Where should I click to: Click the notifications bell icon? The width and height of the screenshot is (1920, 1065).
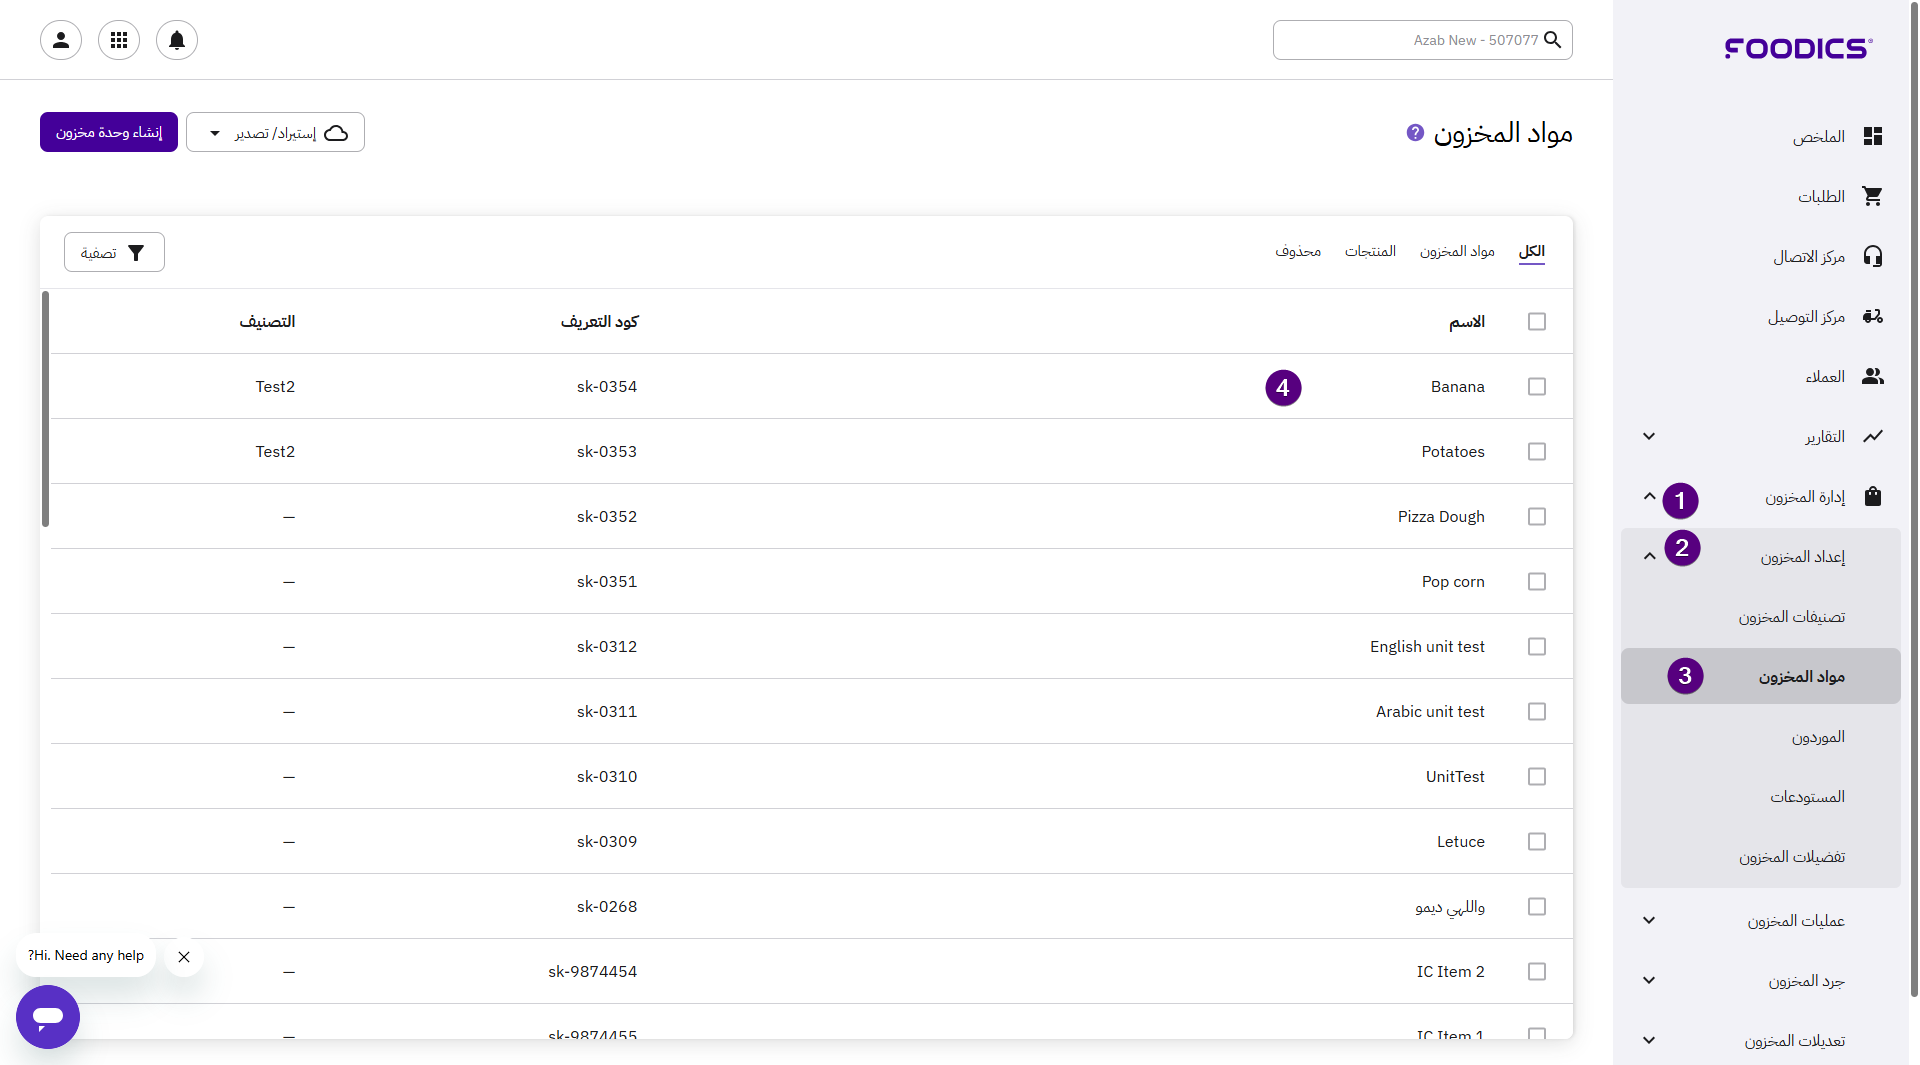[177, 40]
